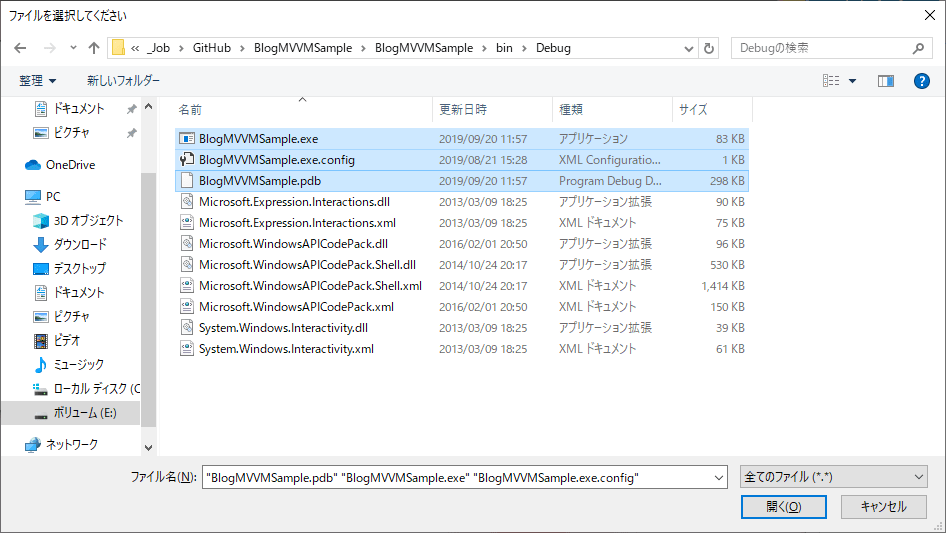The image size is (946, 533).
Task: Toggle the preview pane icon
Action: click(x=886, y=81)
